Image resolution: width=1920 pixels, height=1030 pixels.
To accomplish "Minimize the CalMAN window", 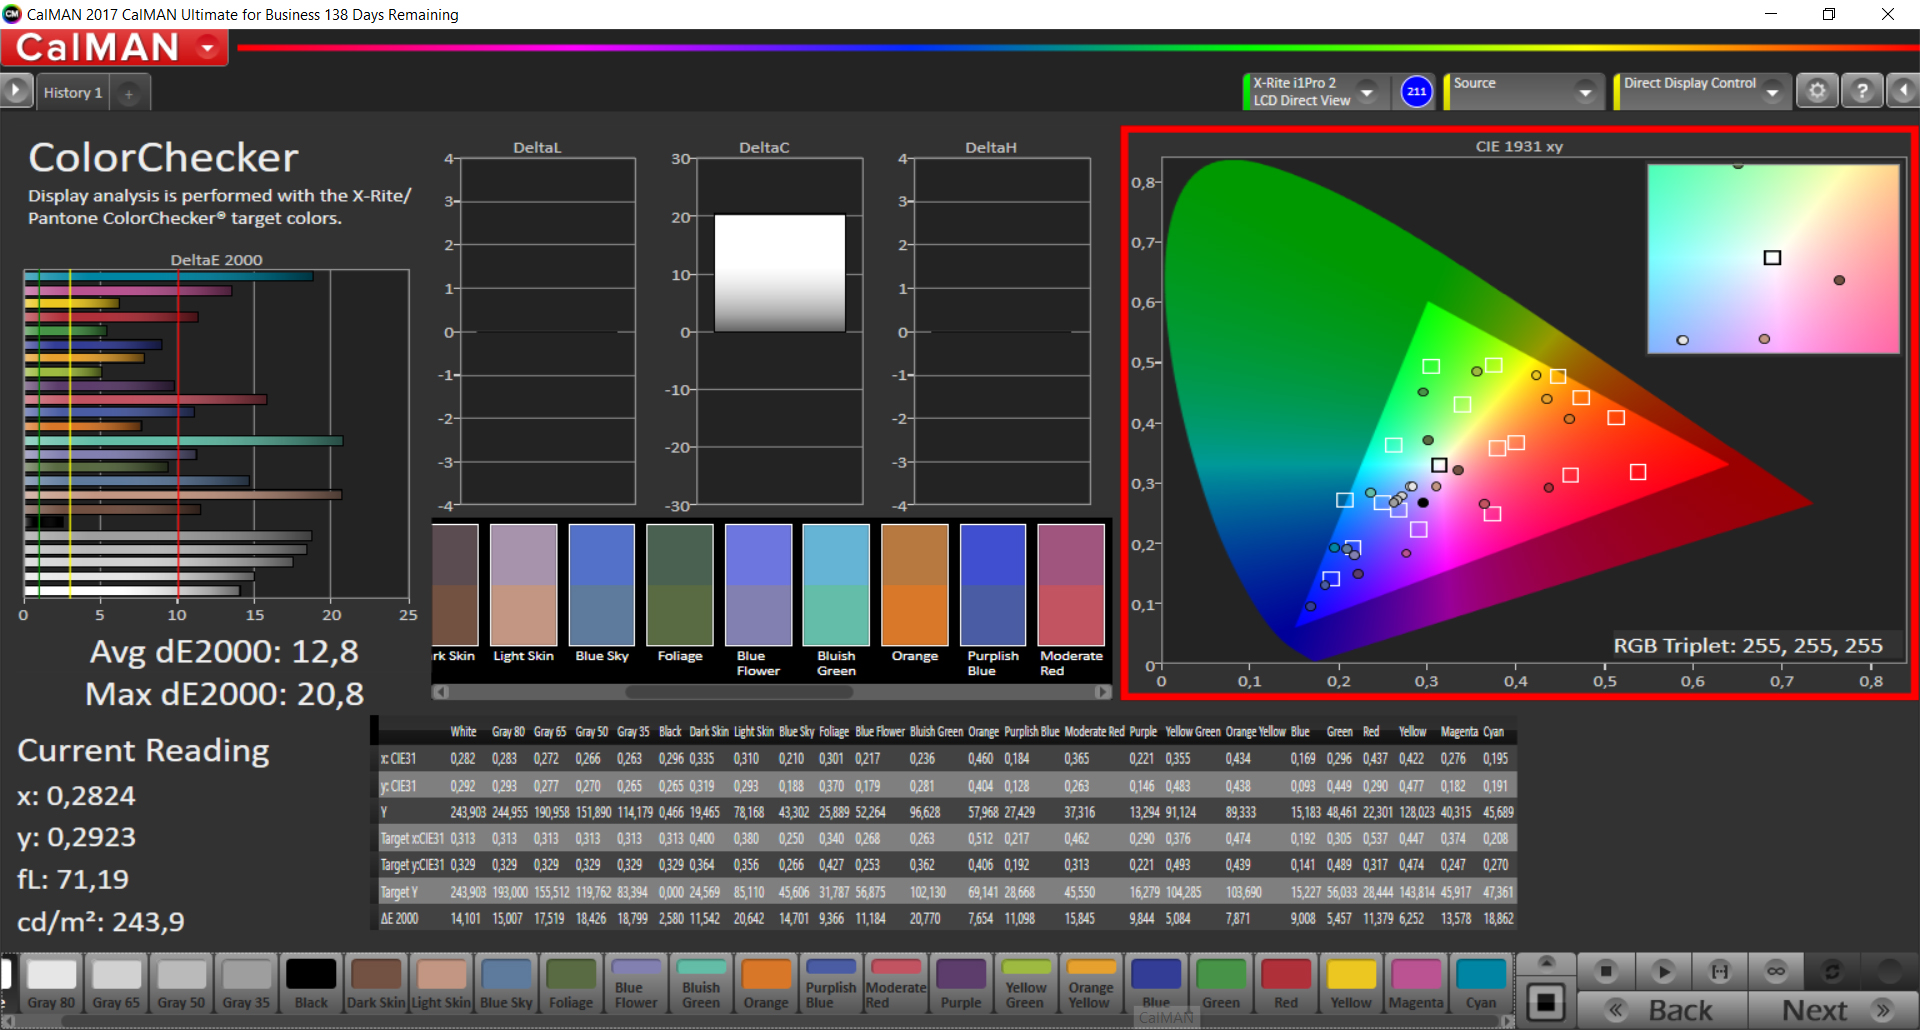I will (1770, 14).
